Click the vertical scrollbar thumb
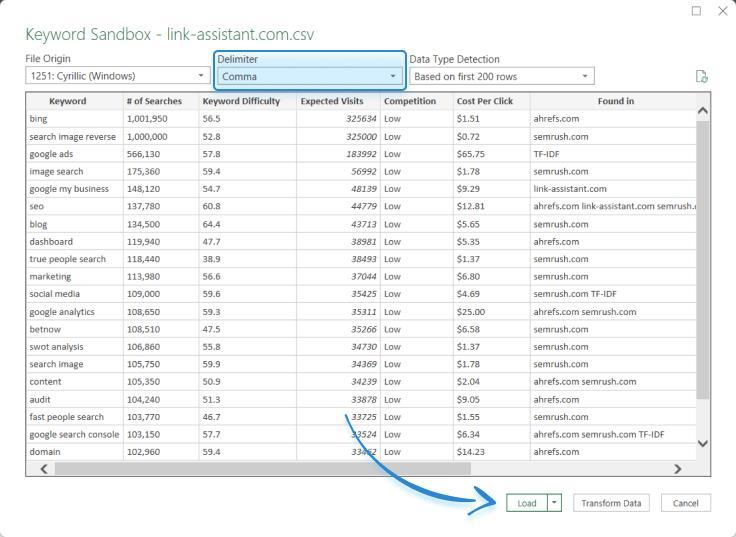This screenshot has width=736, height=537. 702,260
